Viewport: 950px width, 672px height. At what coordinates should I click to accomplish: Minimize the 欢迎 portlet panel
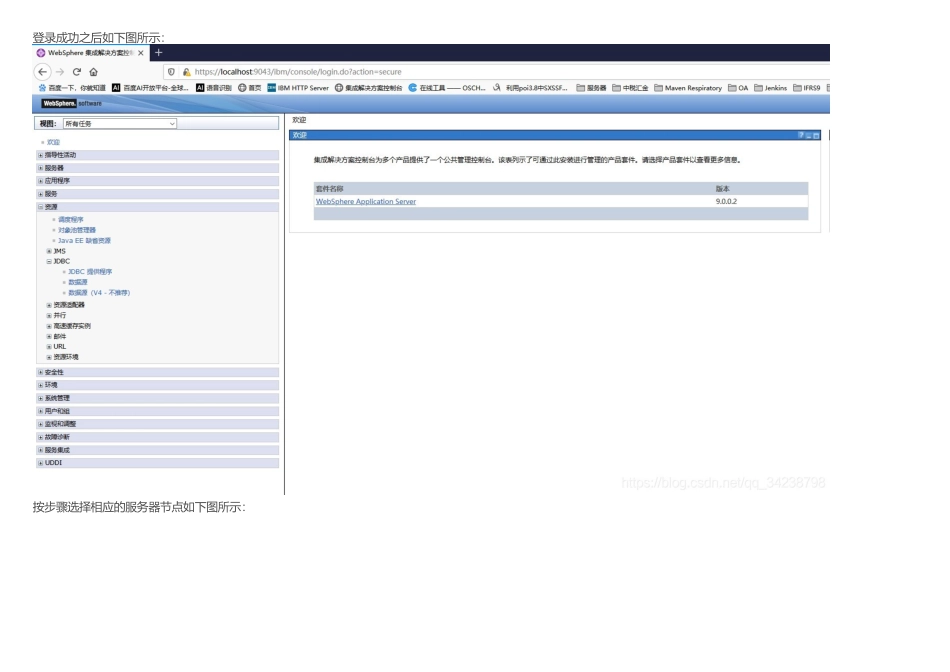808,135
